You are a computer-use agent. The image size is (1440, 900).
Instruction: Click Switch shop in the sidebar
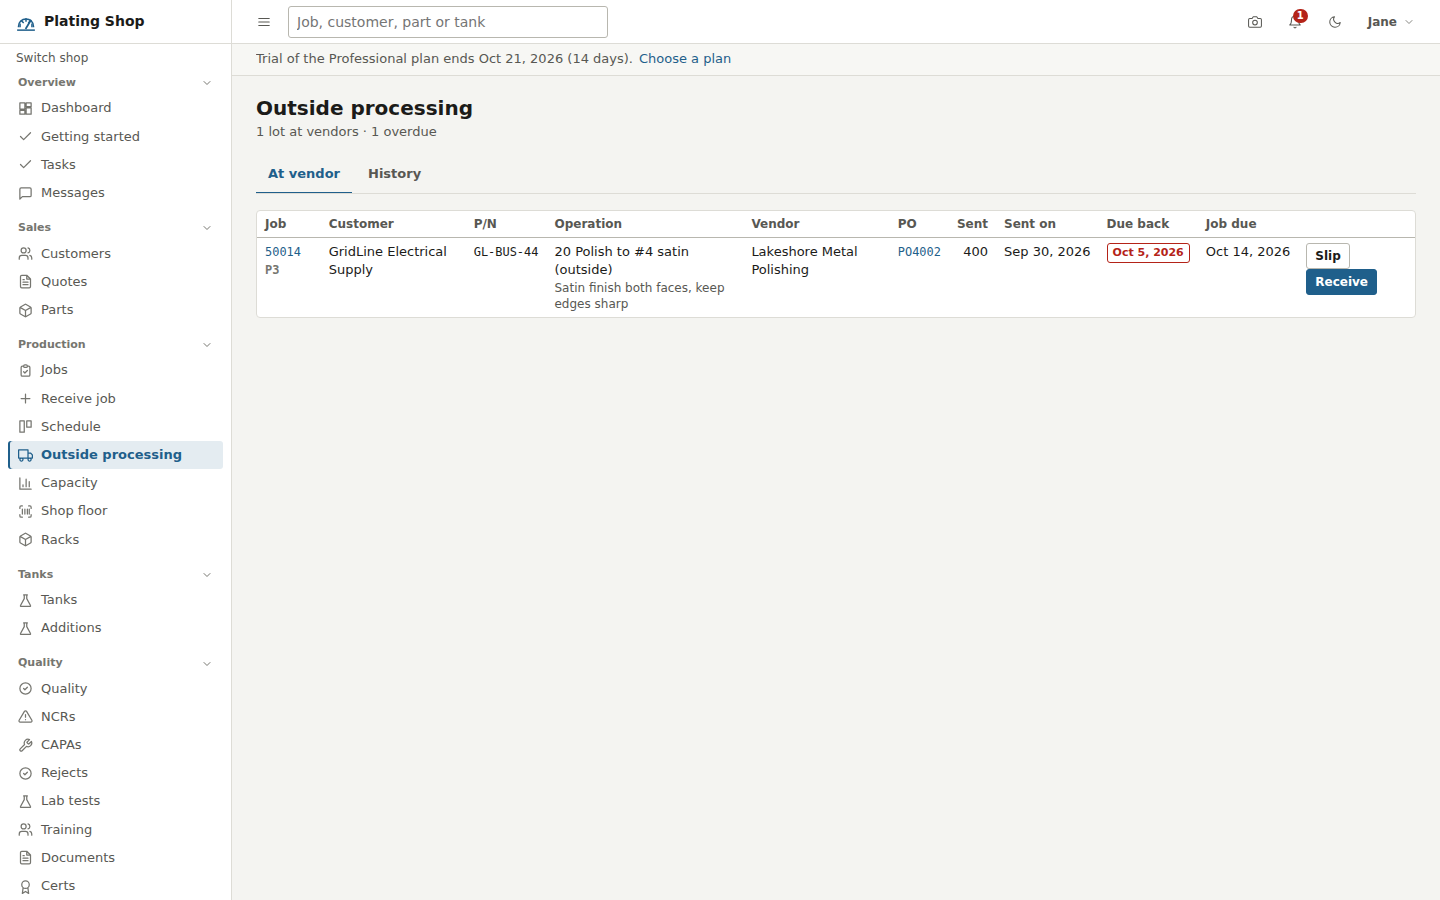pos(52,58)
